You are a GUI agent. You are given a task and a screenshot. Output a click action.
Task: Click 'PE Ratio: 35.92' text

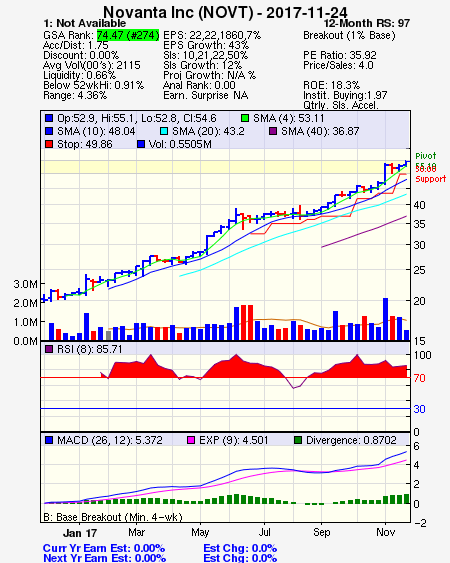click(x=340, y=55)
